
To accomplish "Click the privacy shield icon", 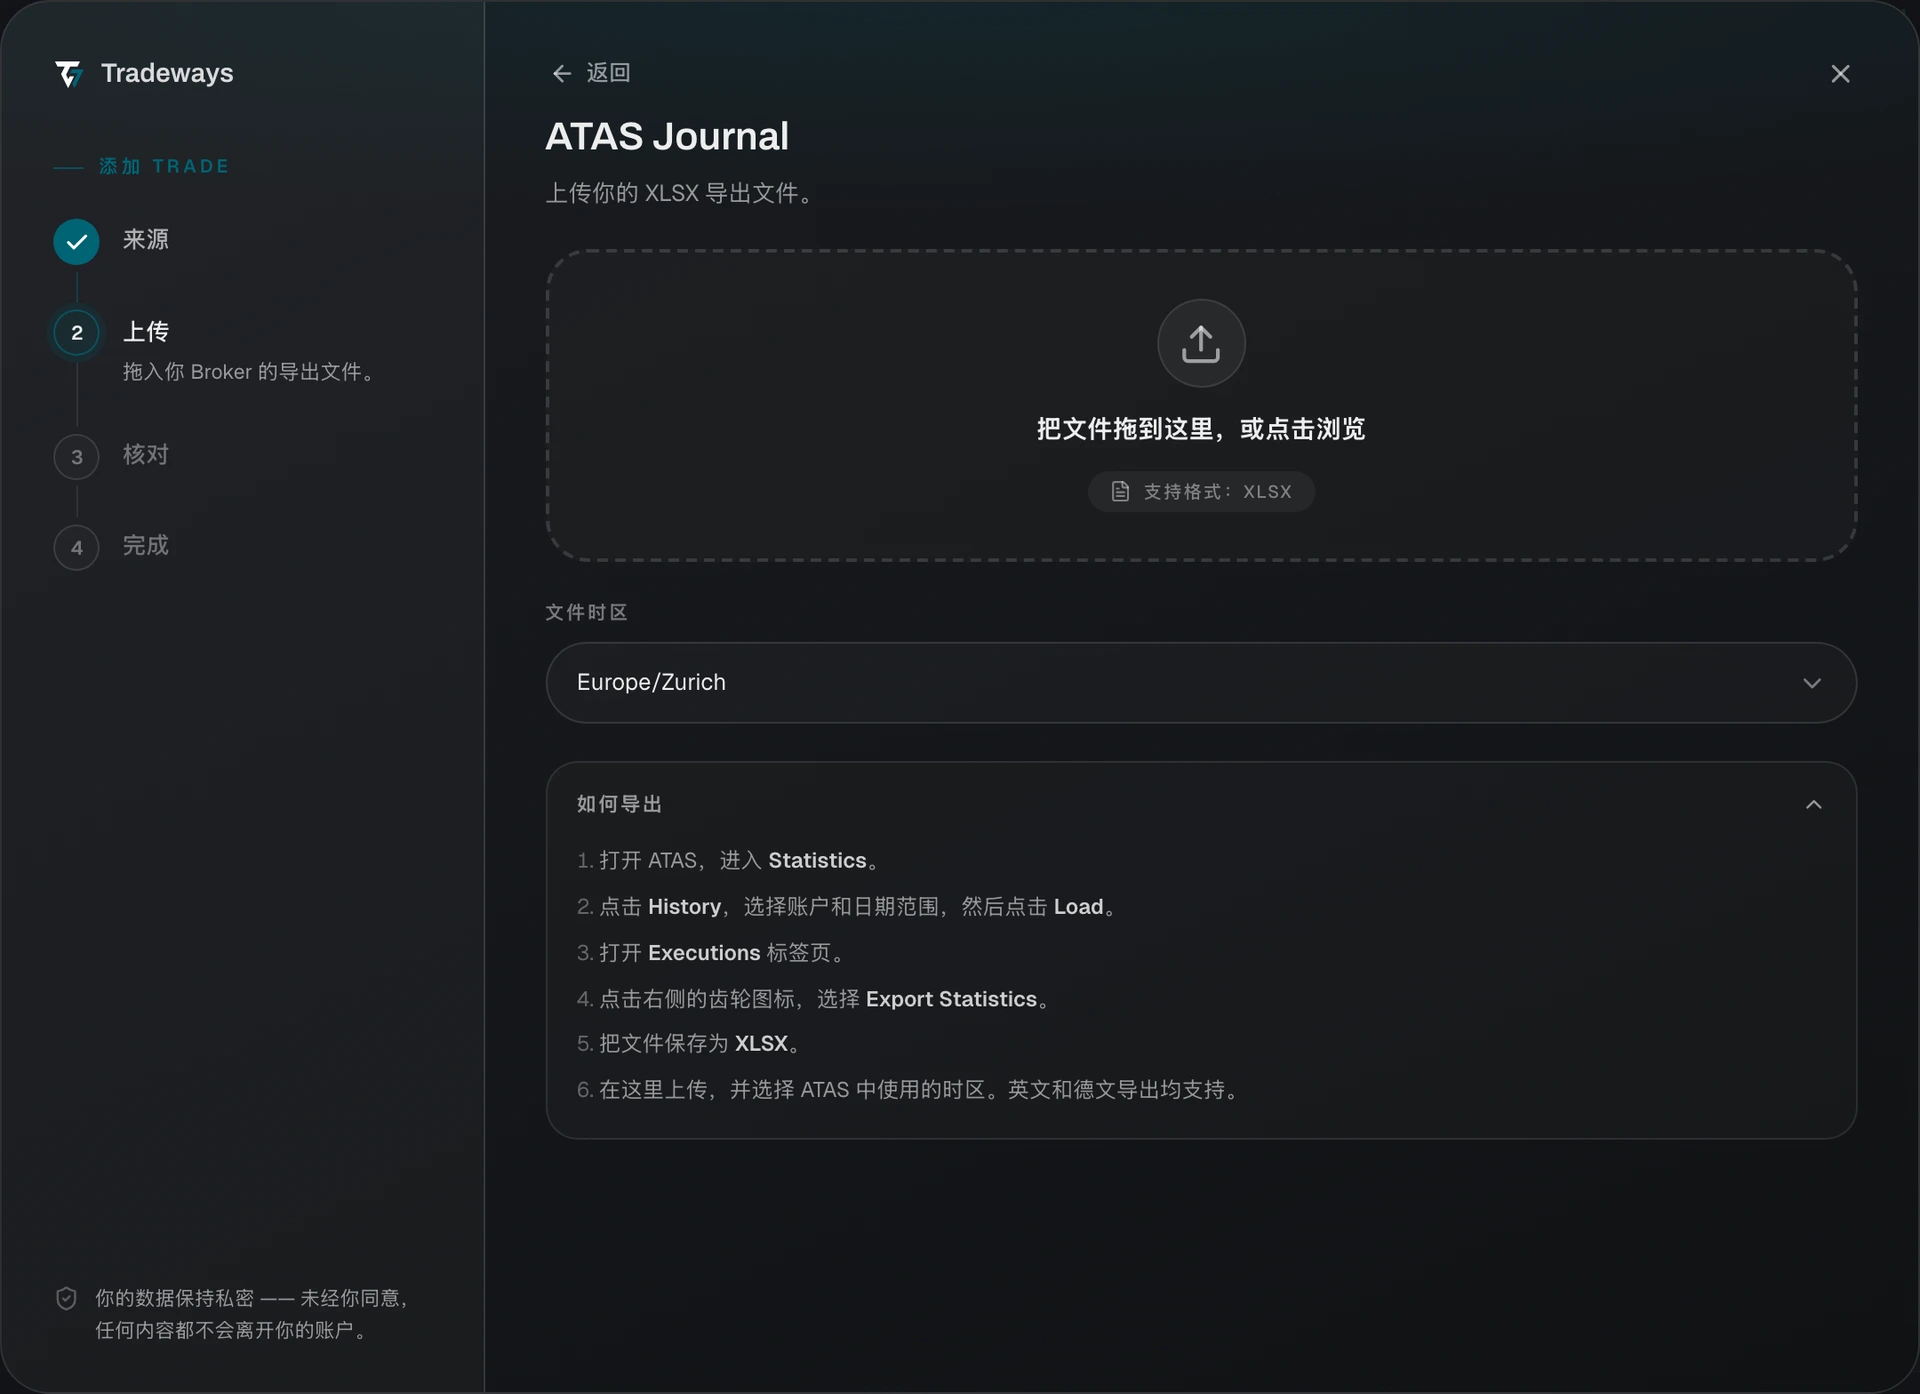I will click(66, 1298).
